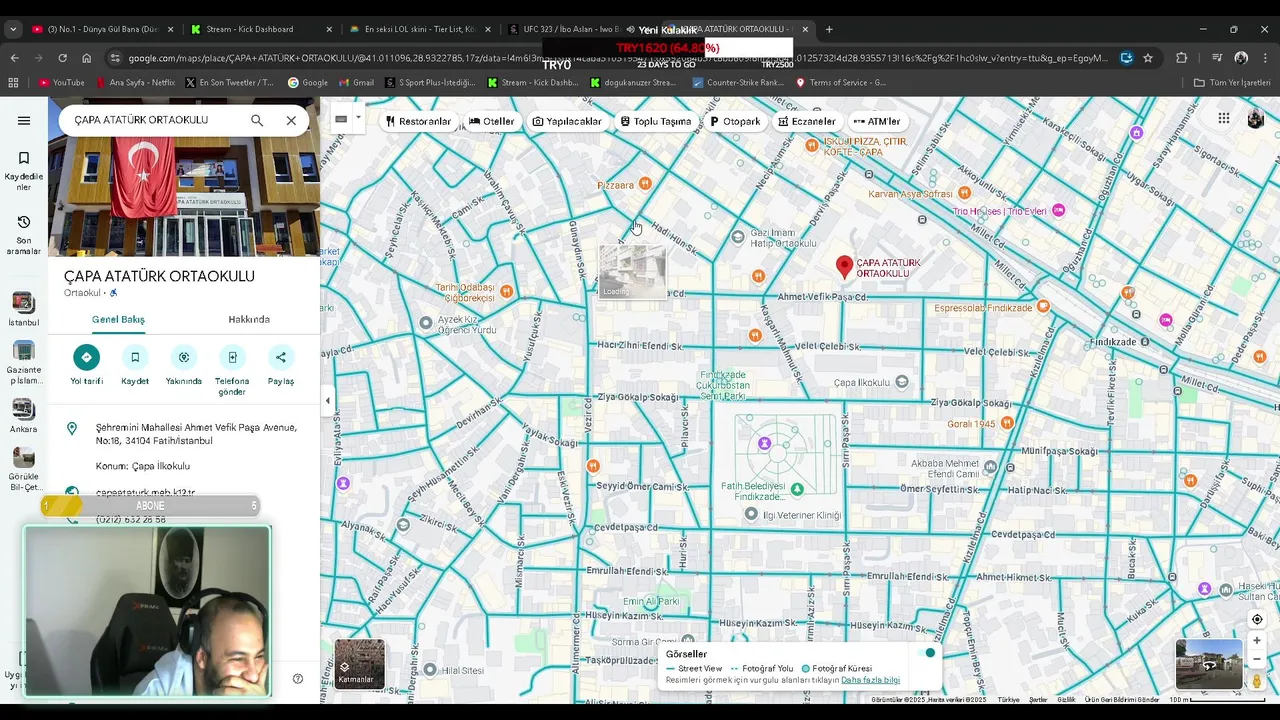Click the my location button
Viewport: 1280px width, 720px height.
point(1257,619)
